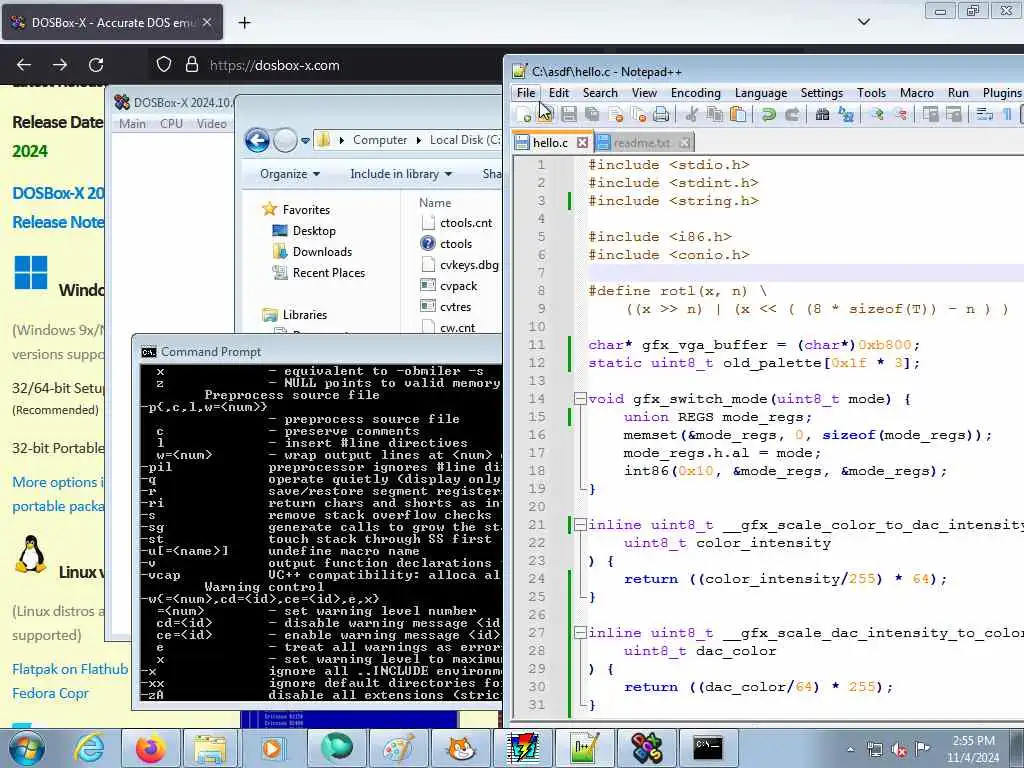This screenshot has height=768, width=1024.
Task: Click the Replace icon in Notepad++ toolbar
Action: click(x=846, y=115)
